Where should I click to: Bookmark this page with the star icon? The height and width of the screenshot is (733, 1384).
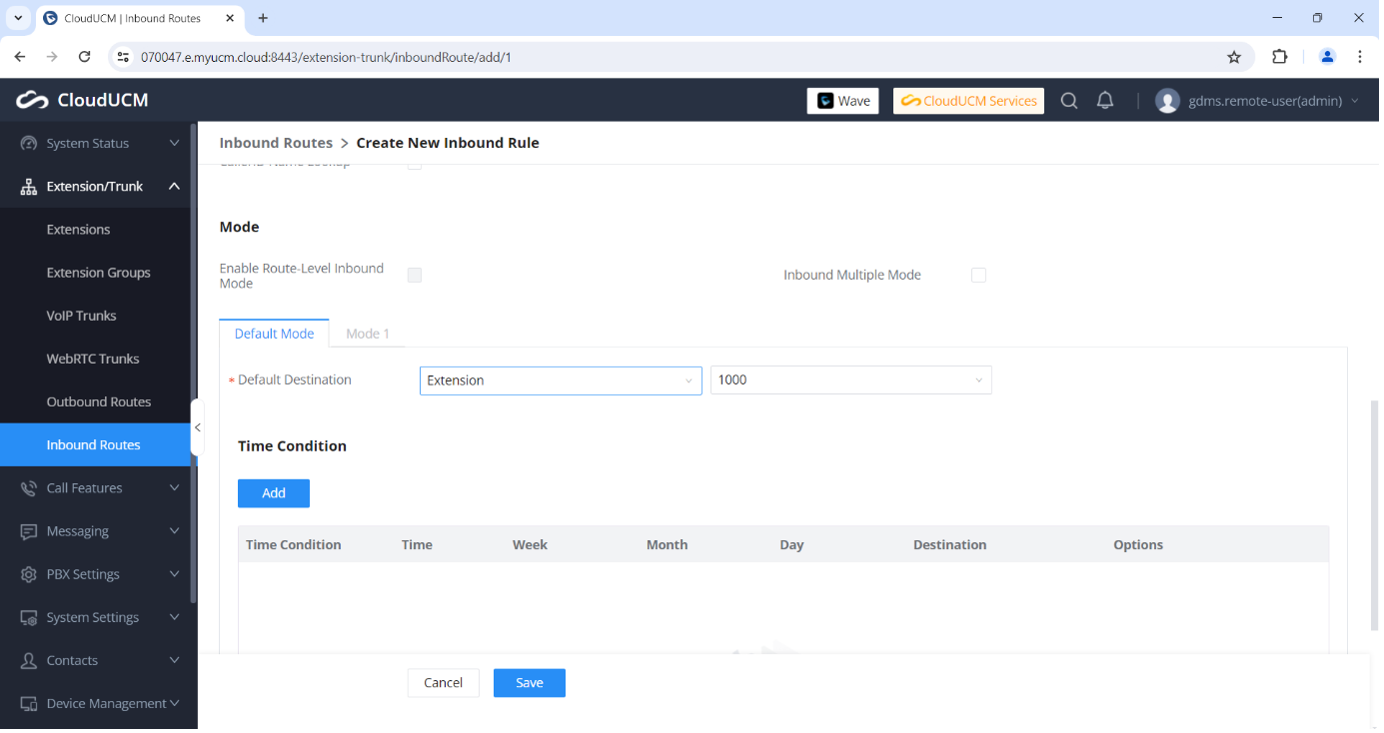click(x=1234, y=57)
